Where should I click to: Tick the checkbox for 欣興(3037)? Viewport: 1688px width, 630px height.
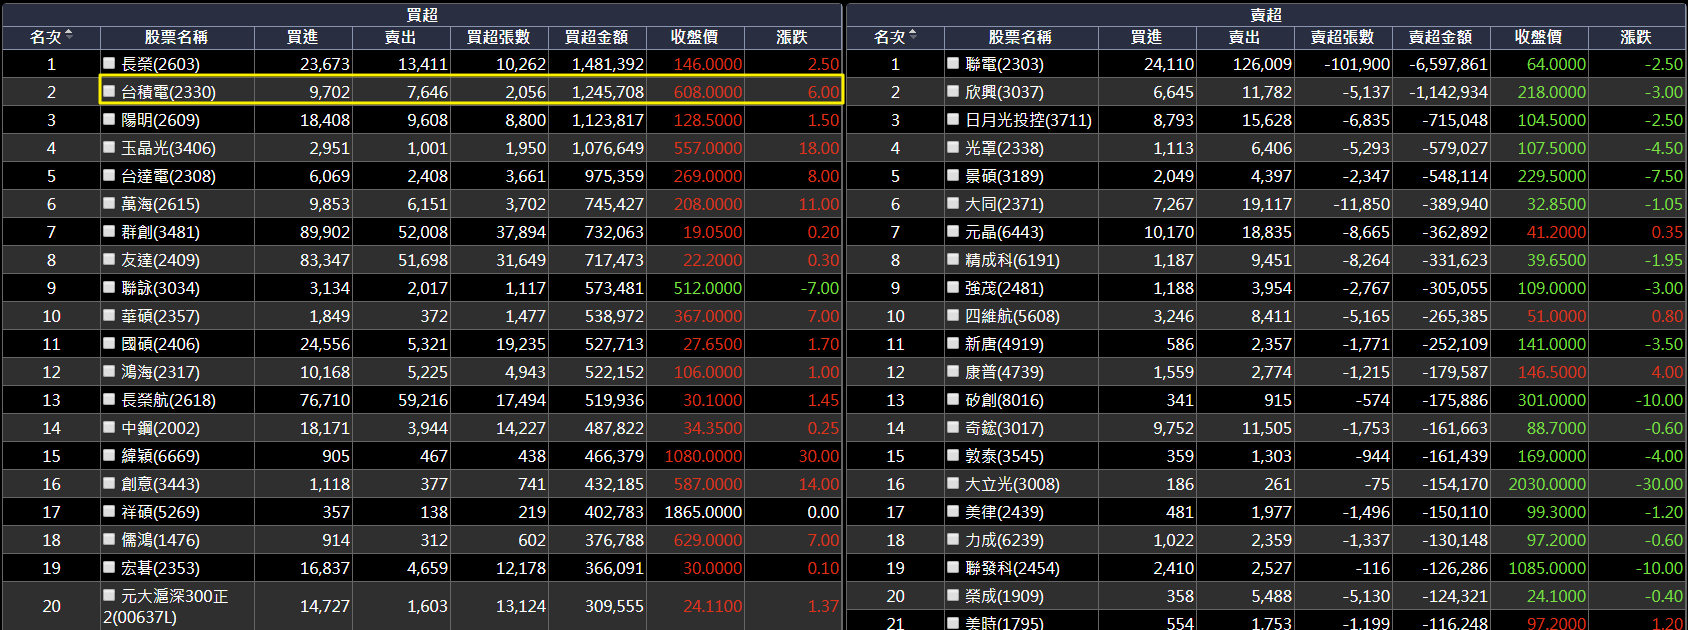[953, 91]
